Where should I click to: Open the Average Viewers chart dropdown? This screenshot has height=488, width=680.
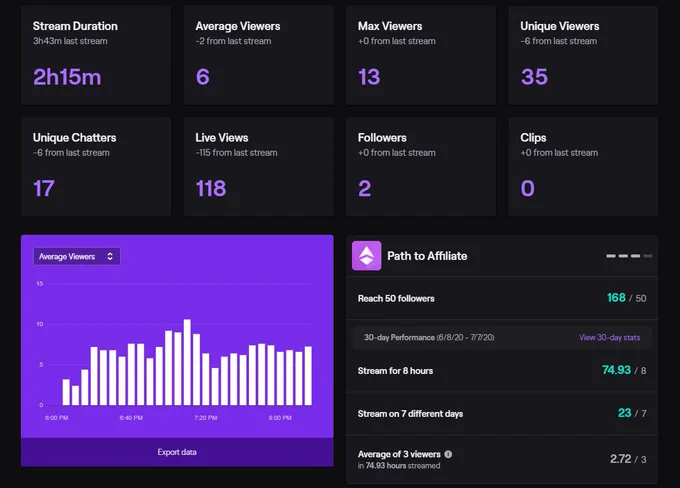[77, 256]
